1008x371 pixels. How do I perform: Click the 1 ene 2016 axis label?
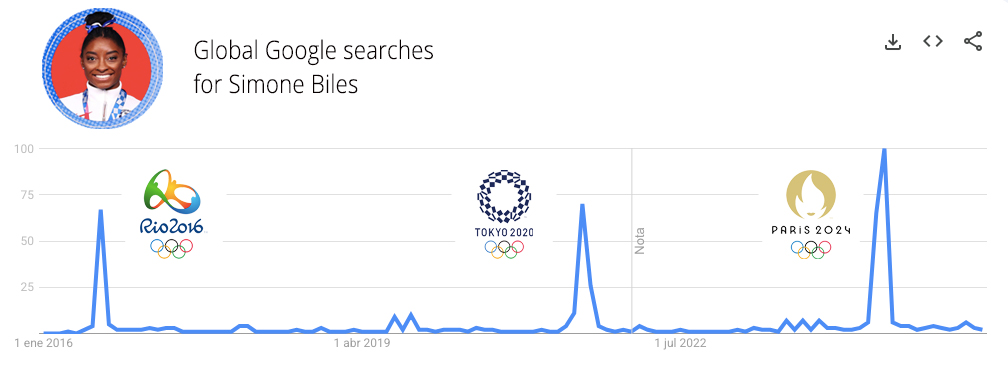43,343
